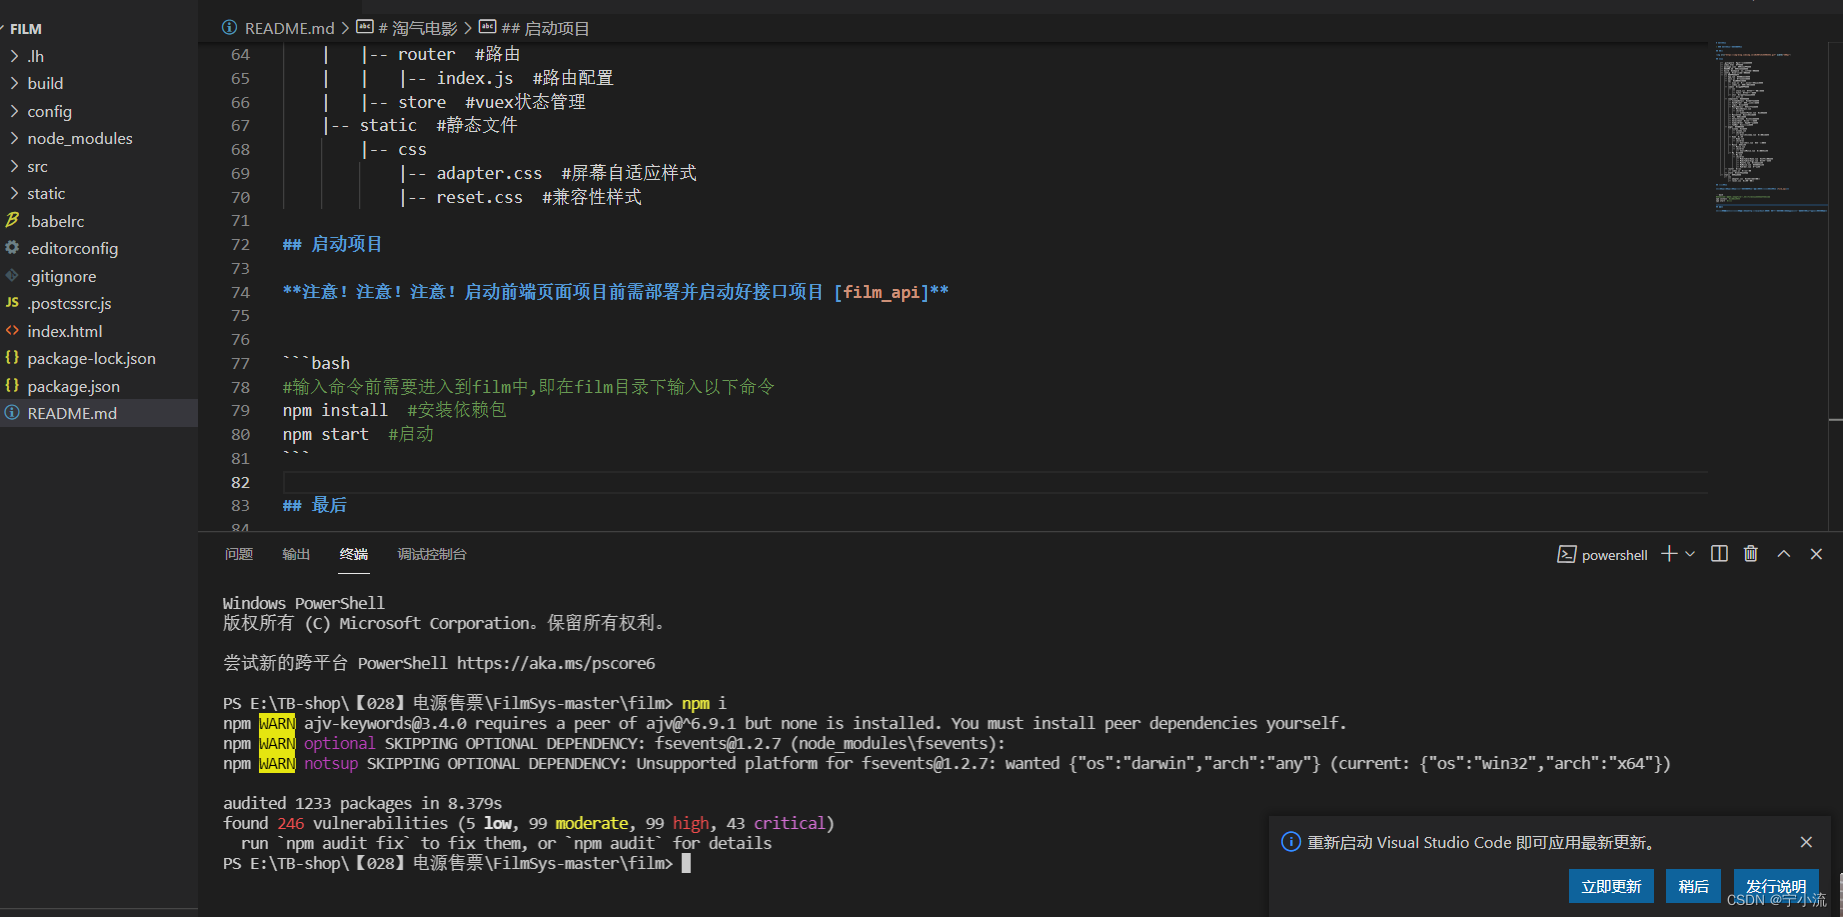Click 稍后 to update later
The height and width of the screenshot is (917, 1843).
(1693, 886)
